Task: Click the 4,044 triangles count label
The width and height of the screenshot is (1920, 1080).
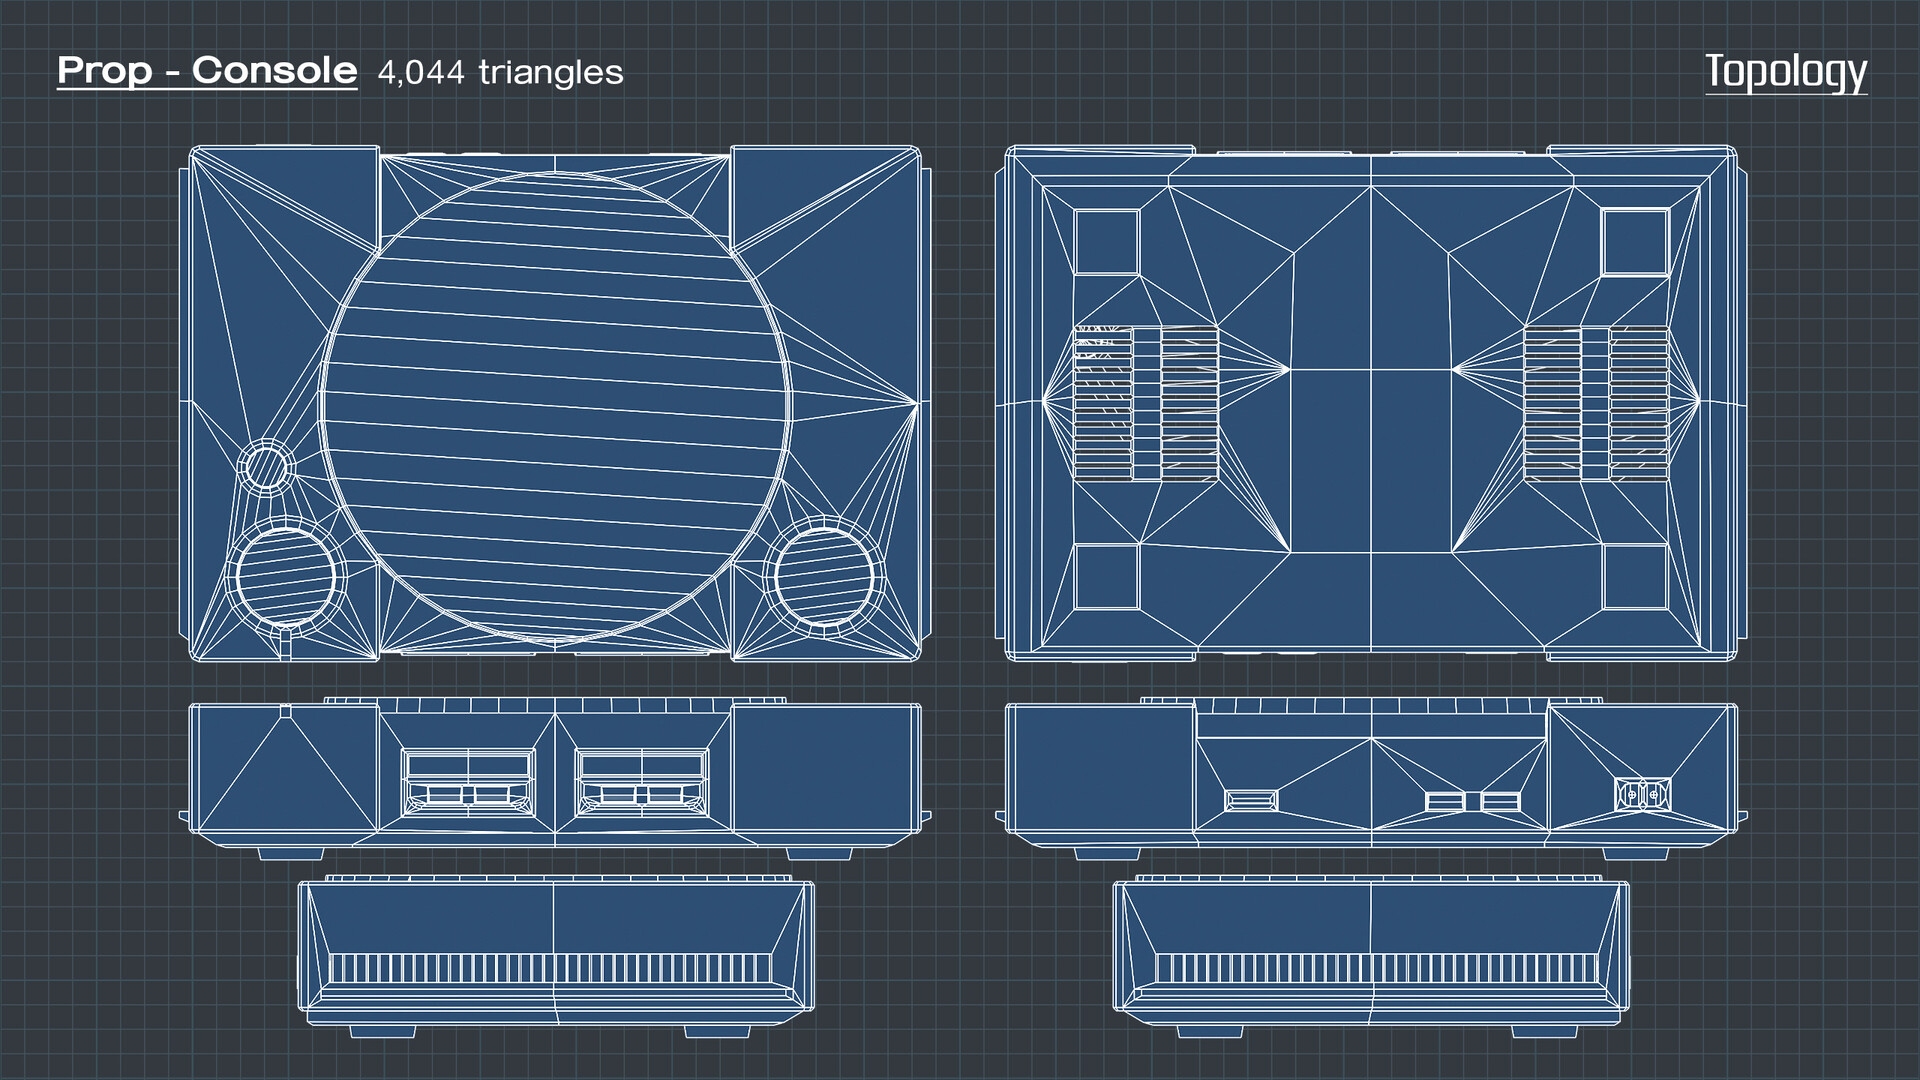Action: (x=497, y=72)
